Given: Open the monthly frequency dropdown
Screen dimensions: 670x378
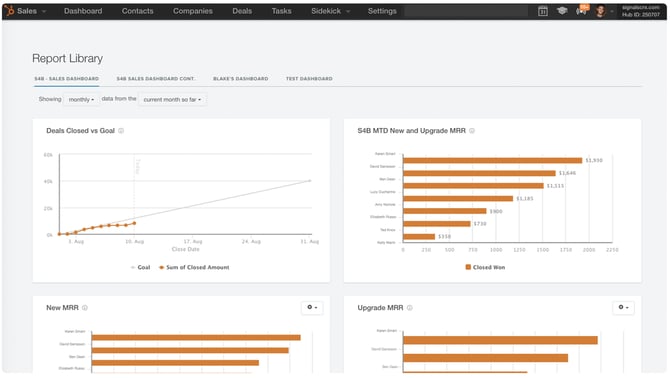Looking at the screenshot, I should [81, 100].
